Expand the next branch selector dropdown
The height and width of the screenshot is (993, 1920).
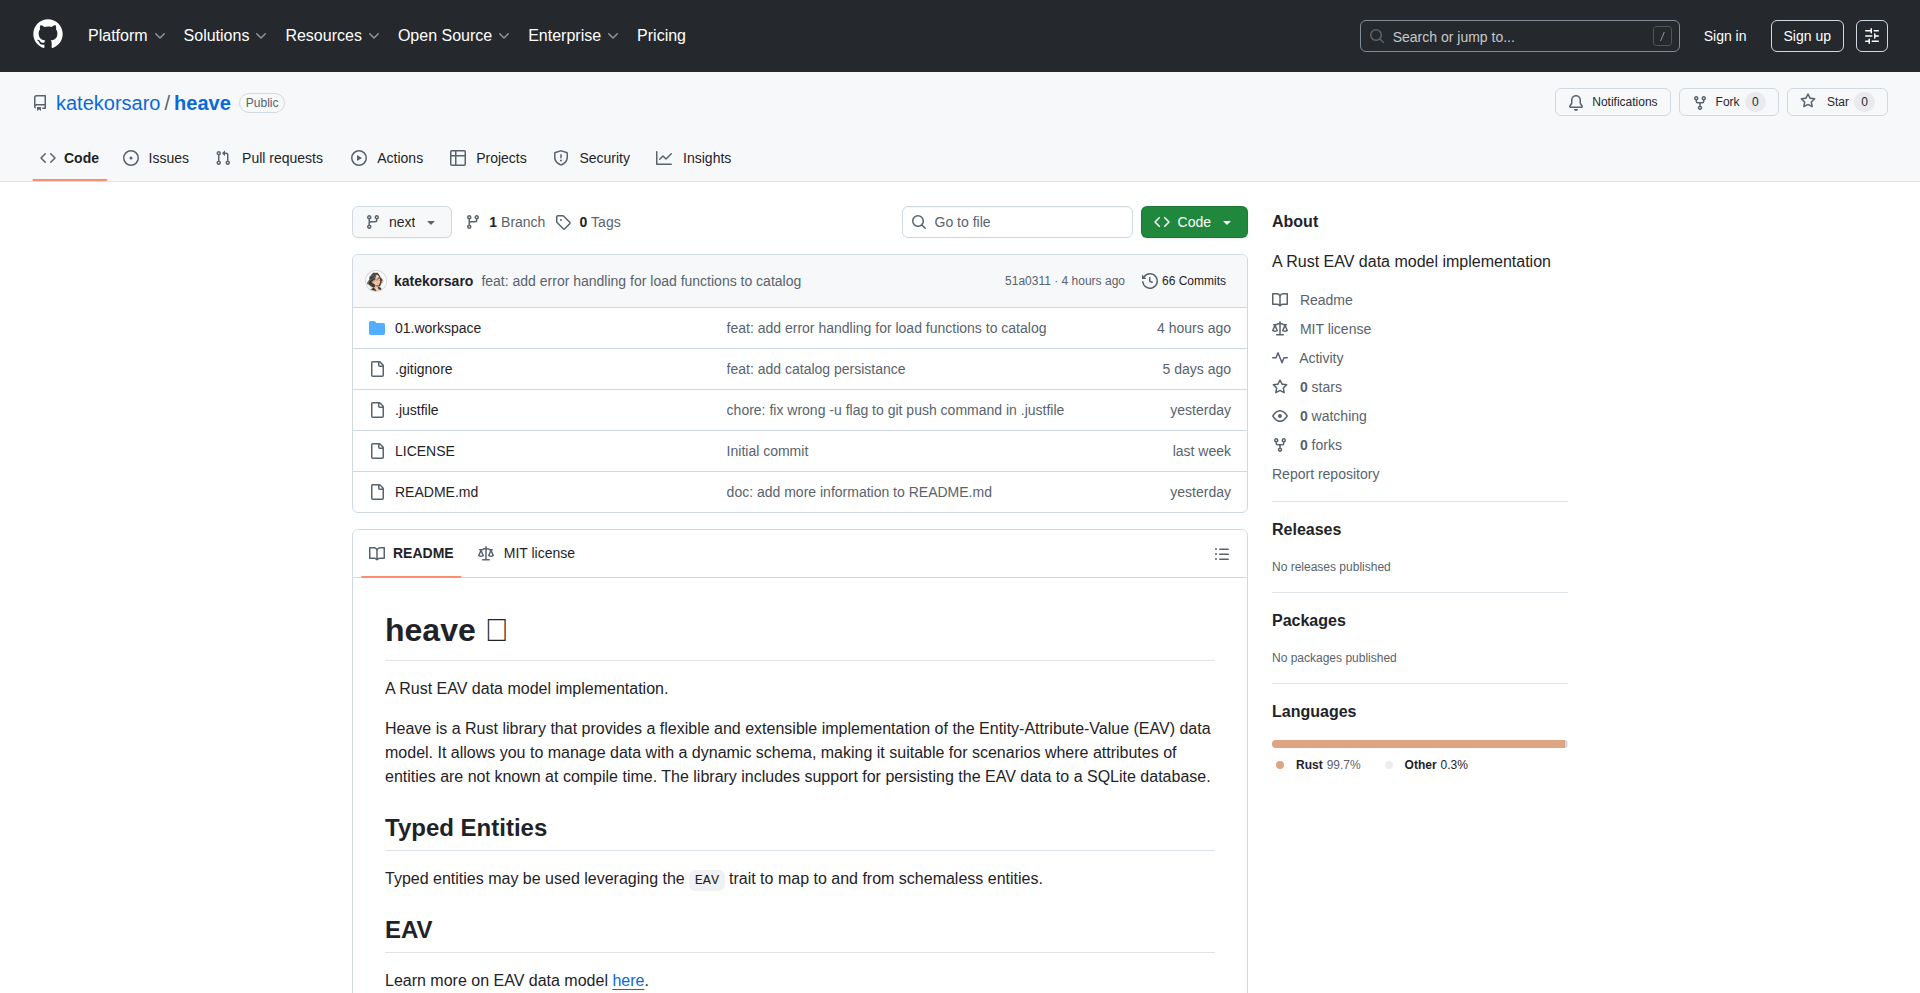[401, 222]
